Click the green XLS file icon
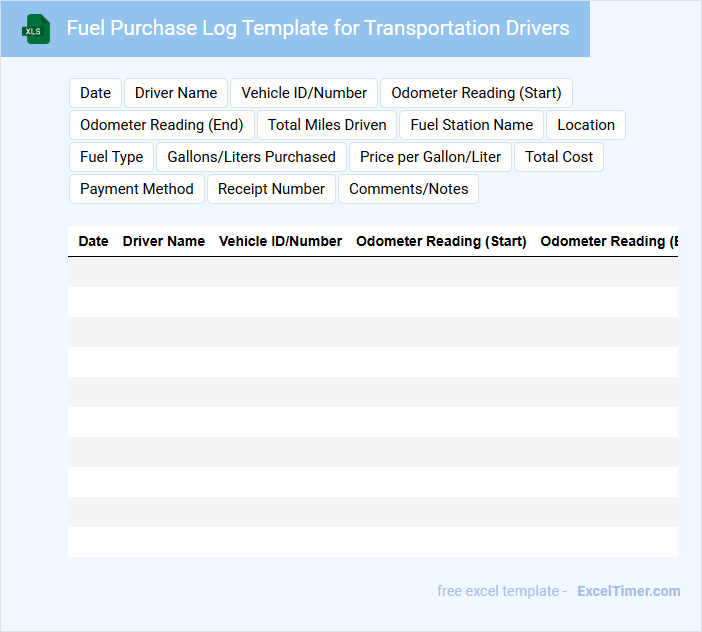 click(36, 29)
